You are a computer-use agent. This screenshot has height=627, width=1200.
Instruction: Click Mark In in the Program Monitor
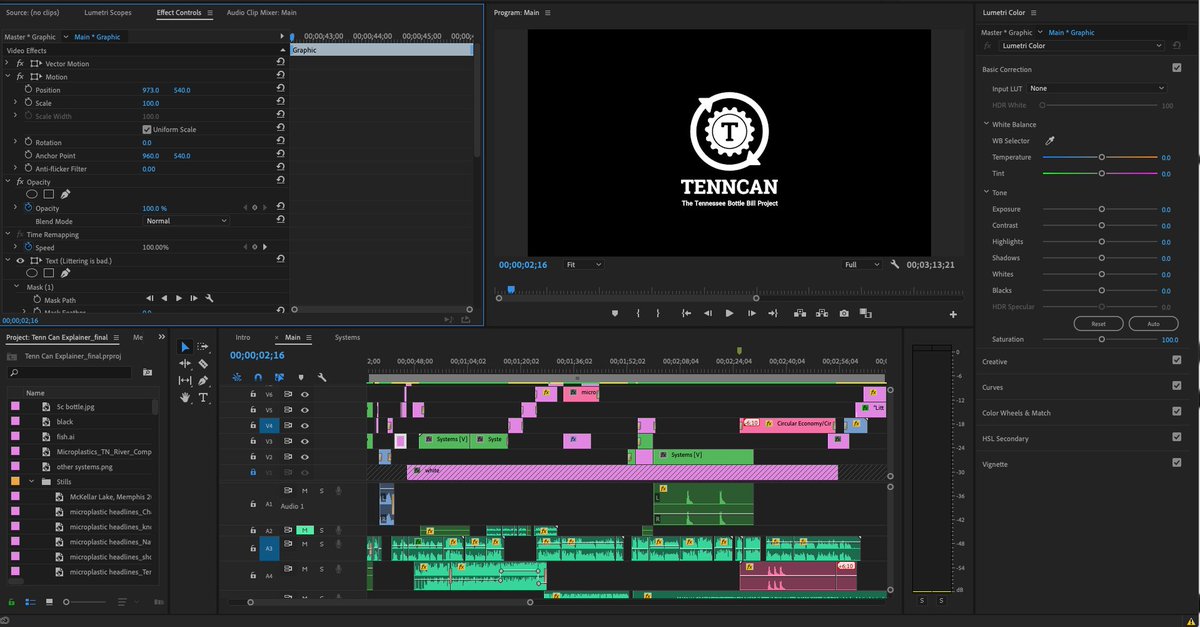pos(638,313)
